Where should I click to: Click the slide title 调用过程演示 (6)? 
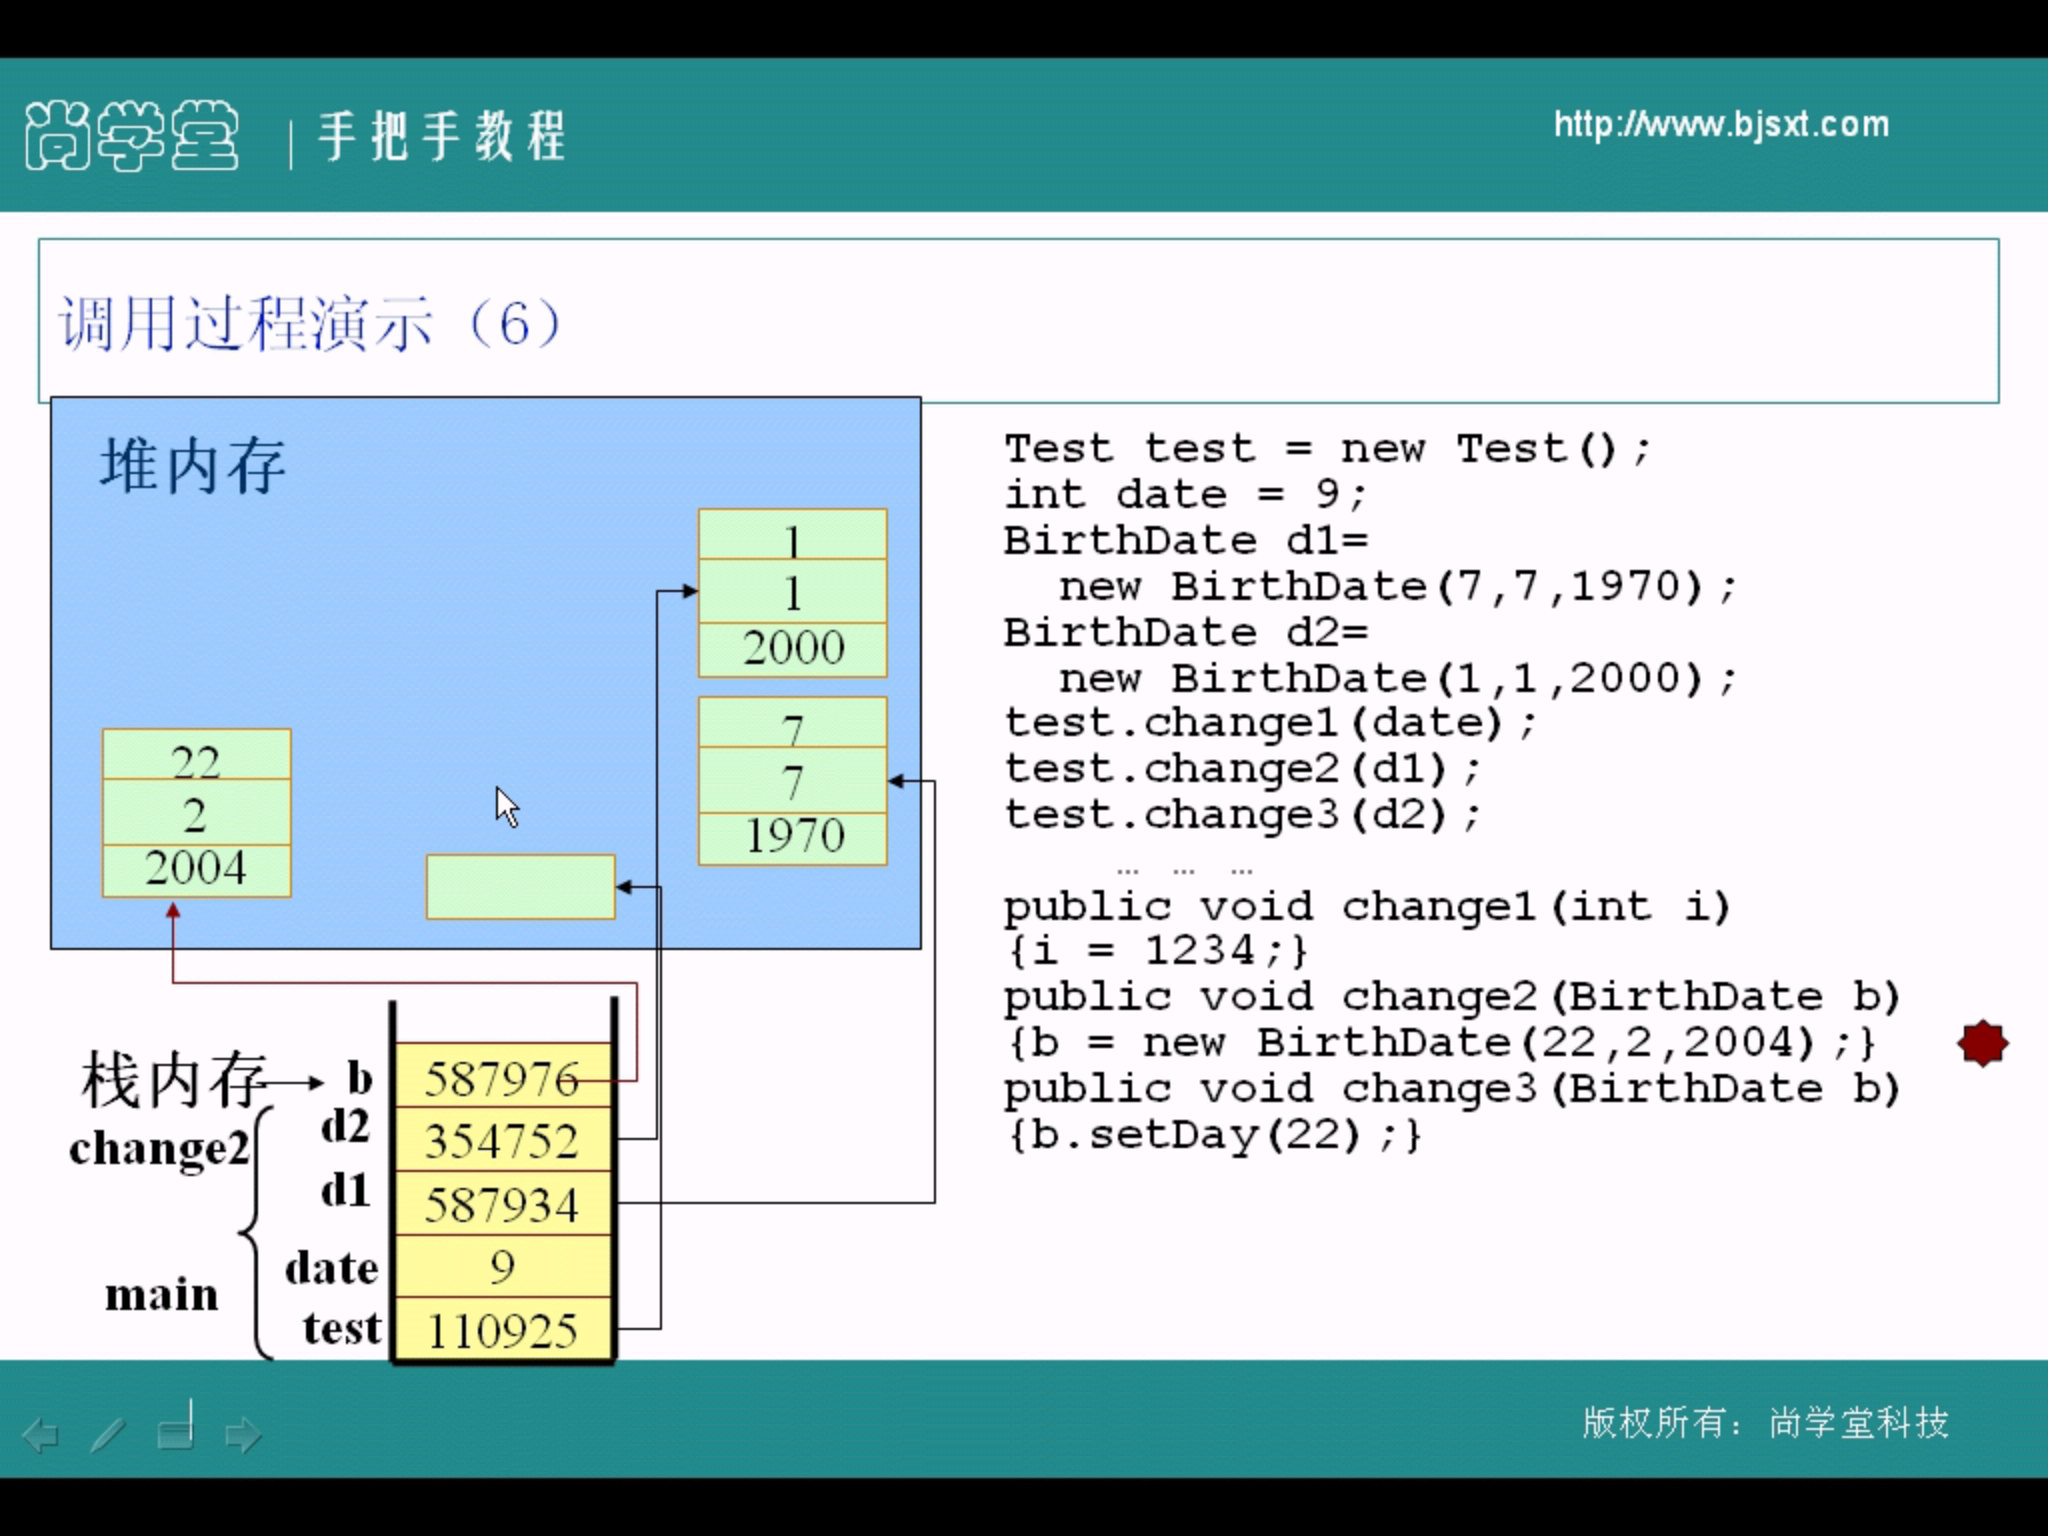[x=308, y=323]
